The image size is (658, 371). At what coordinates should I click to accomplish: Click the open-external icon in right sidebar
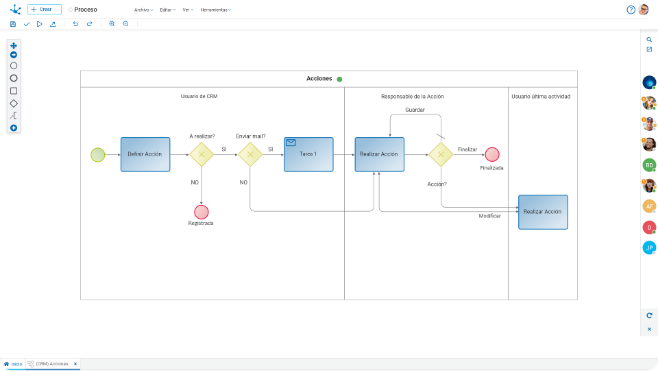pyautogui.click(x=649, y=50)
